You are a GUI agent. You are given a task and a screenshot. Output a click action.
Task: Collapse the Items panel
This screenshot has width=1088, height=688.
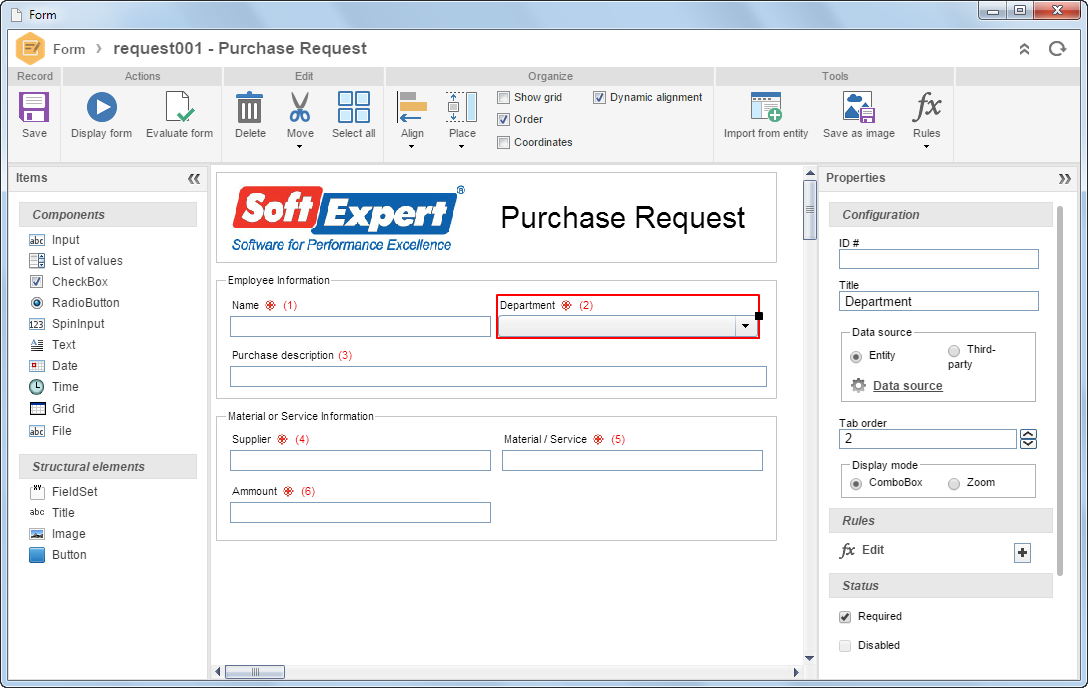(x=194, y=179)
